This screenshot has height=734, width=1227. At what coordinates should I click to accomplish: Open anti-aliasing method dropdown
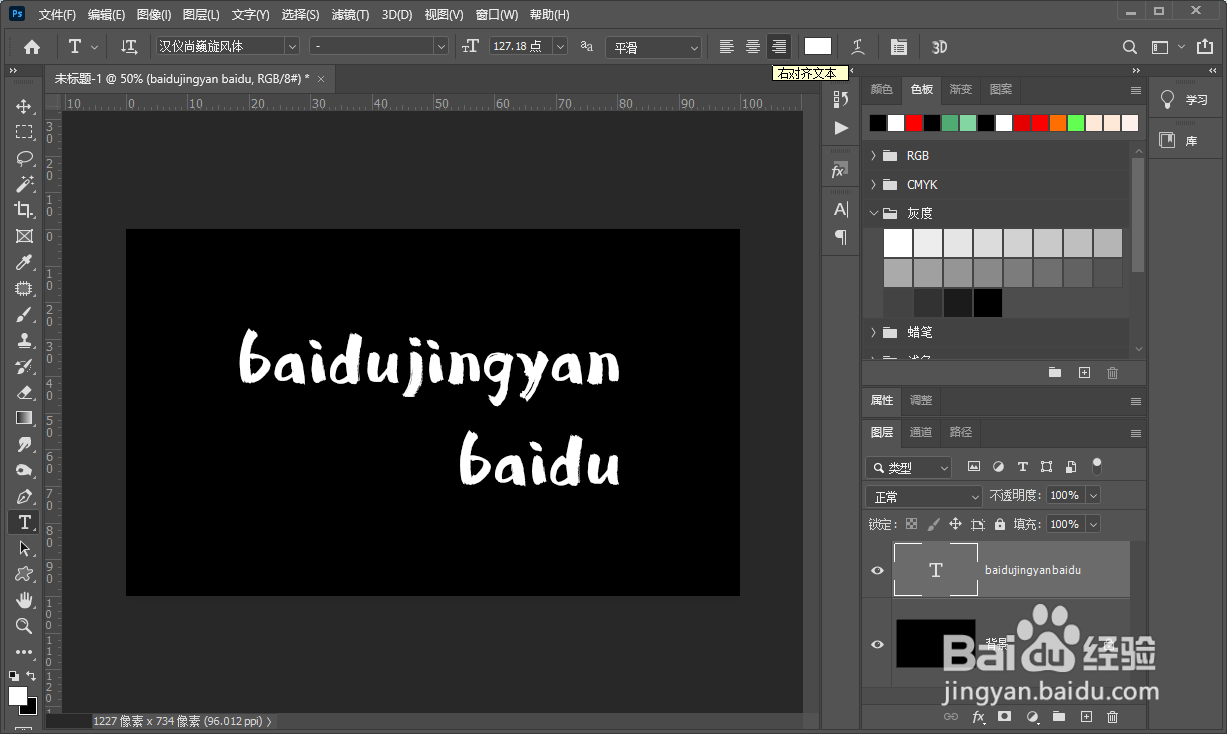[x=653, y=47]
